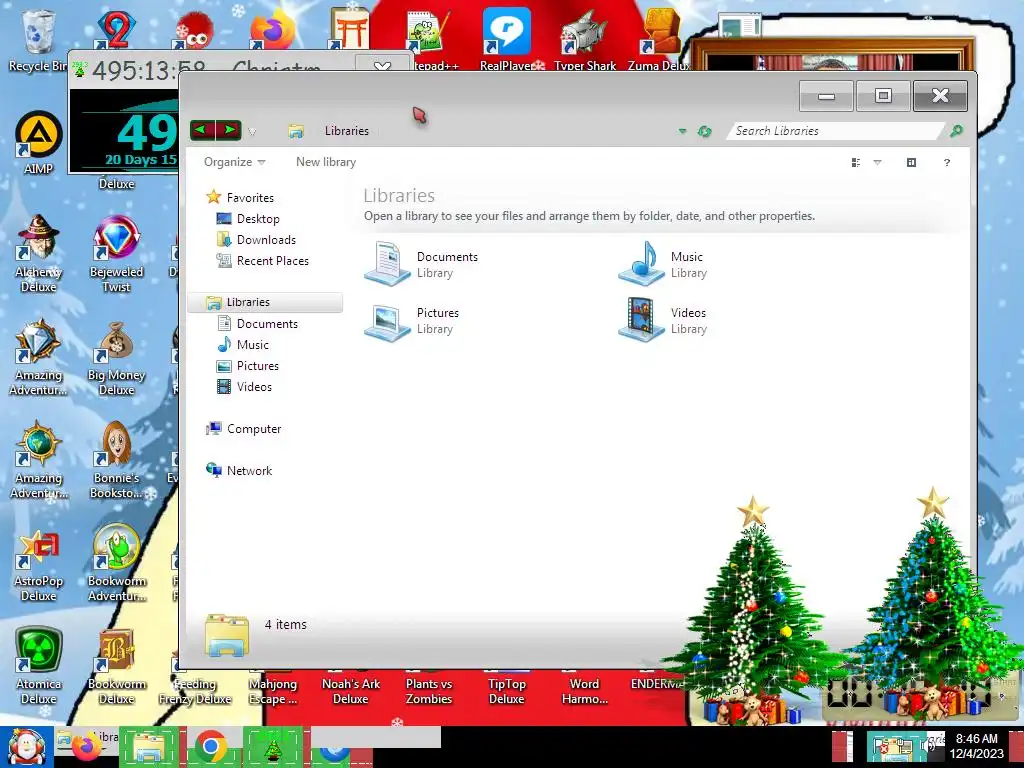Open Recent Places under Favorites
Screen dimensions: 1024x768
[263, 261]
